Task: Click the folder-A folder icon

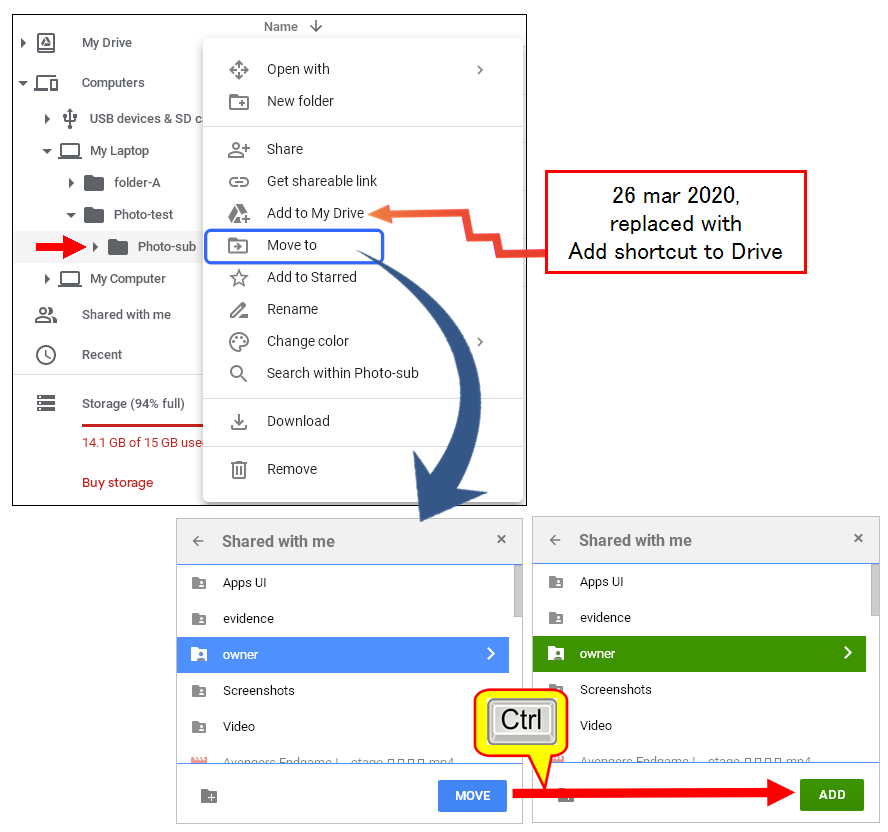Action: (94, 183)
